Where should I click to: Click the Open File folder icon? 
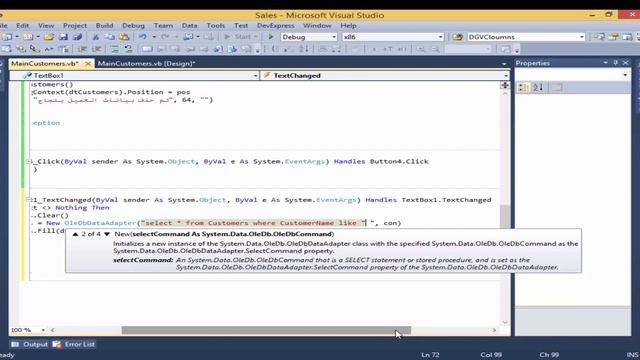tap(49, 37)
